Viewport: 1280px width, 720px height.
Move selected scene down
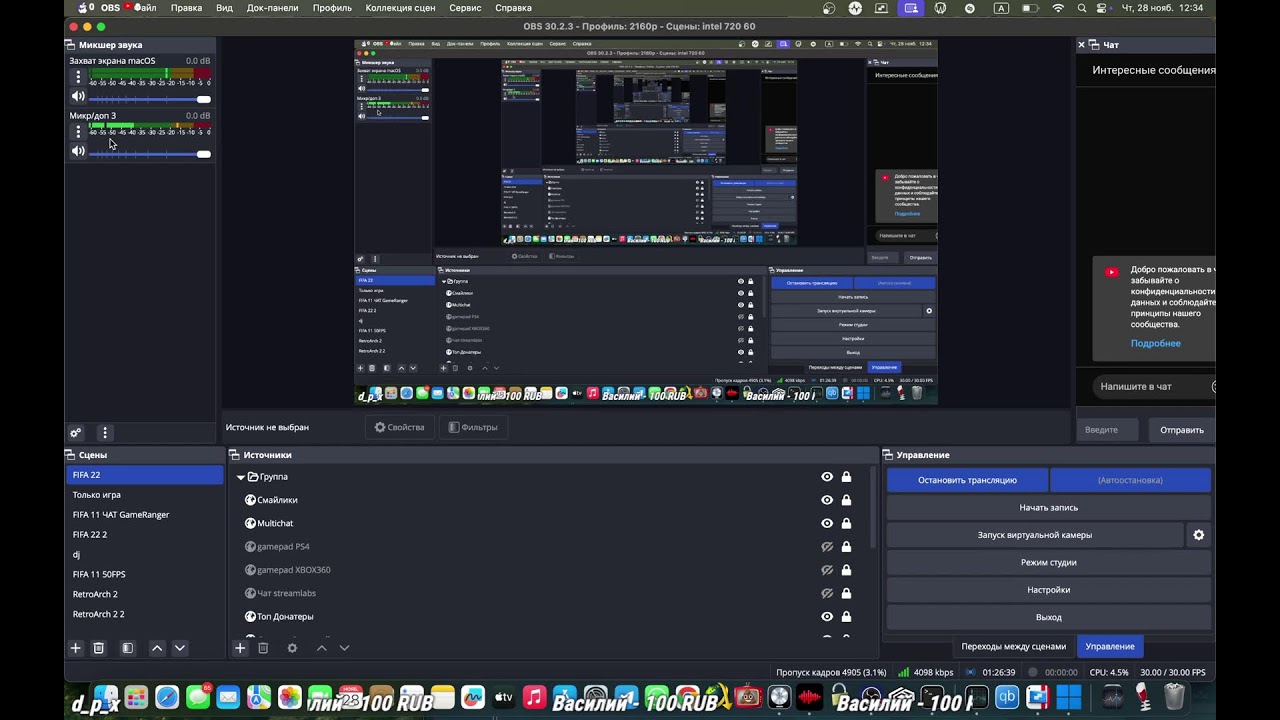(180, 648)
